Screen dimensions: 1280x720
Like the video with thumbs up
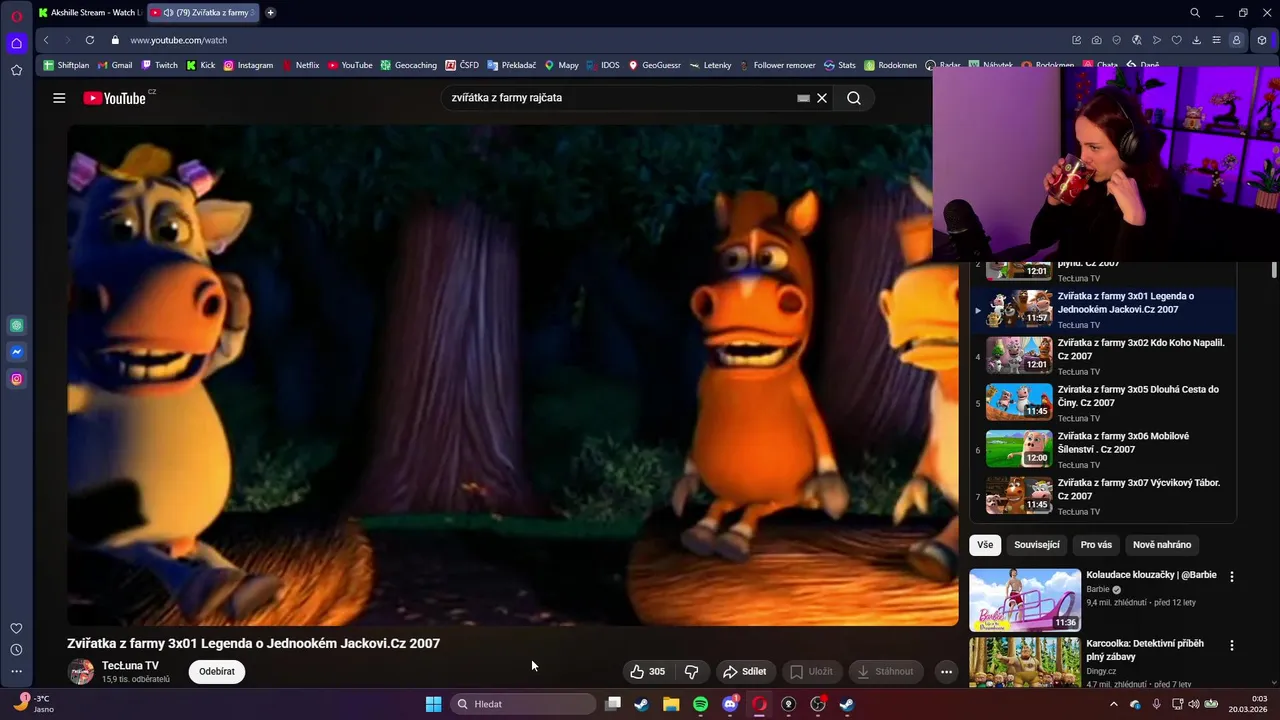coord(647,672)
